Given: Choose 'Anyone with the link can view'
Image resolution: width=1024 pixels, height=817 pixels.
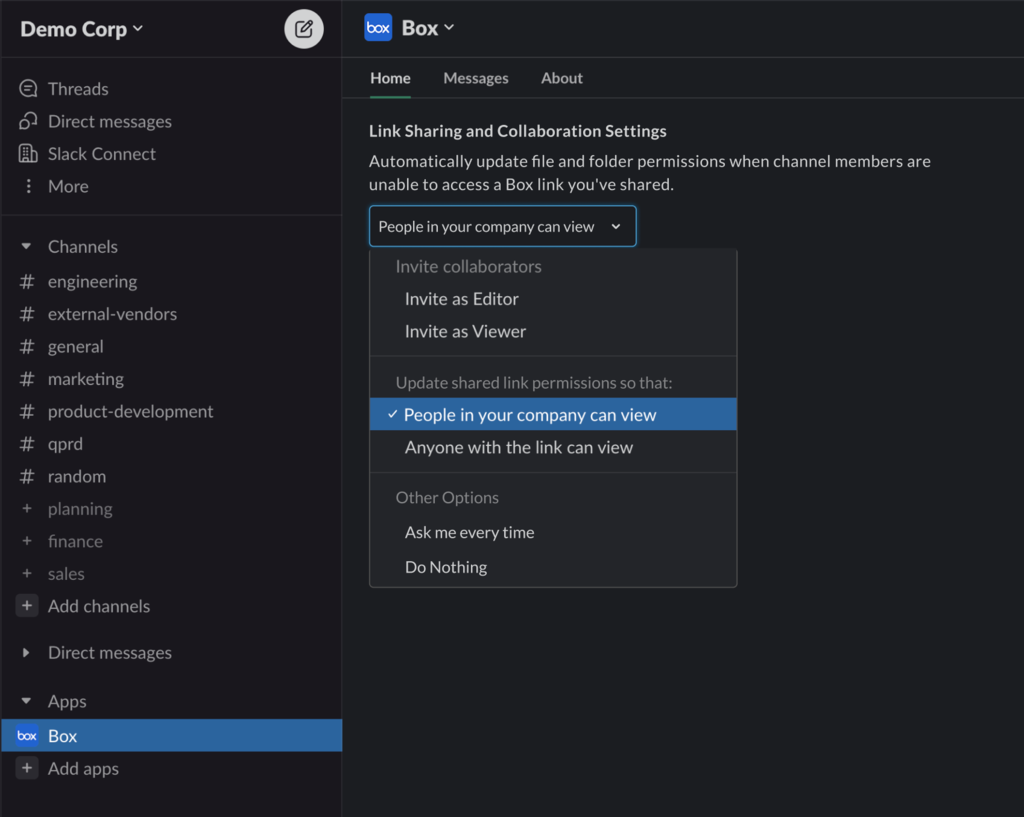Looking at the screenshot, I should (x=518, y=448).
